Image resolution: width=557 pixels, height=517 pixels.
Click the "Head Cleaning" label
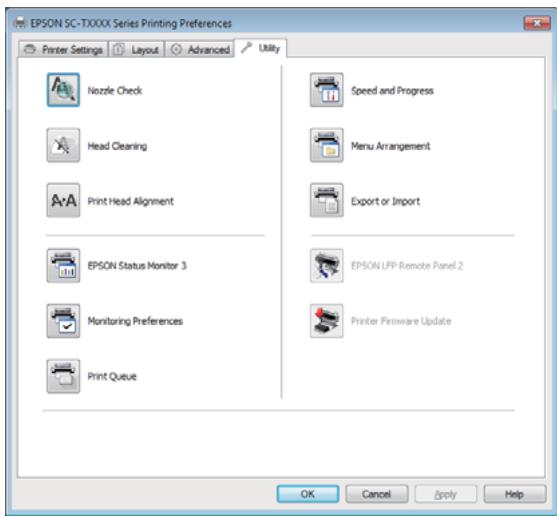point(117,146)
